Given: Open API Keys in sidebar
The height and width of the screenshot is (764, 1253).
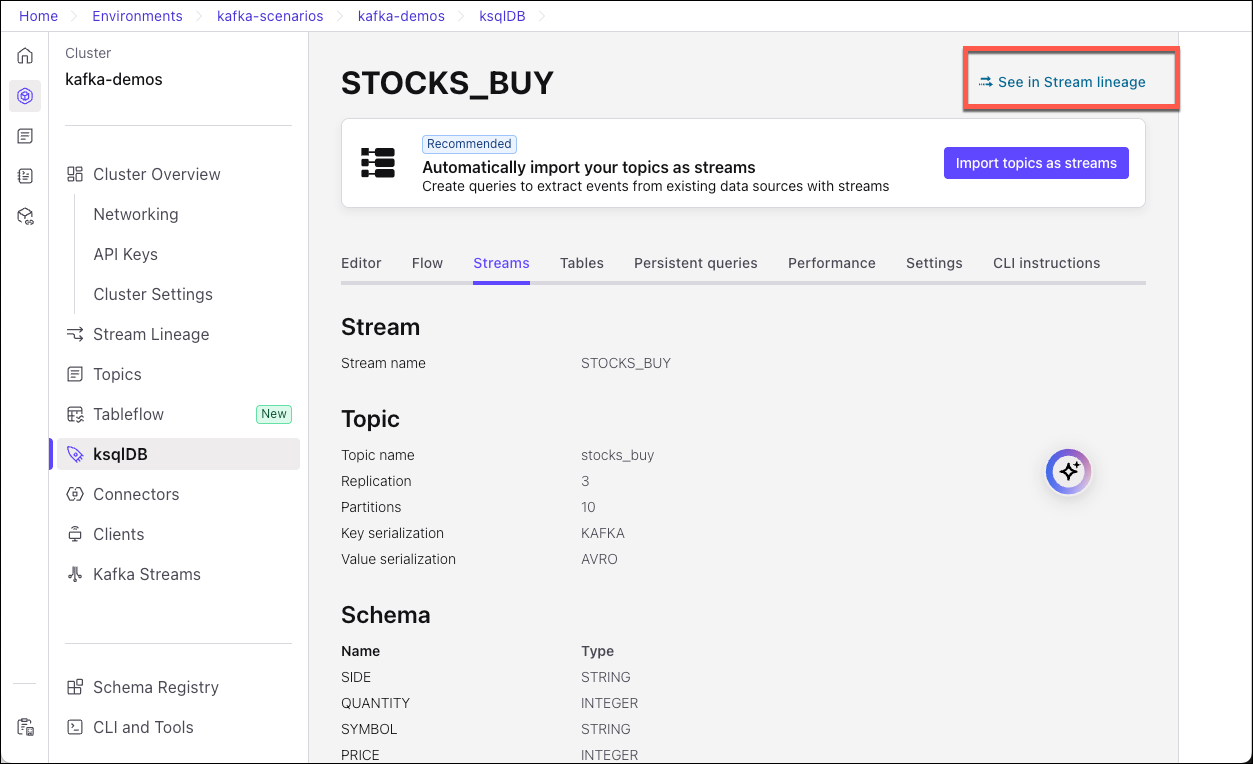Looking at the screenshot, I should point(125,254).
